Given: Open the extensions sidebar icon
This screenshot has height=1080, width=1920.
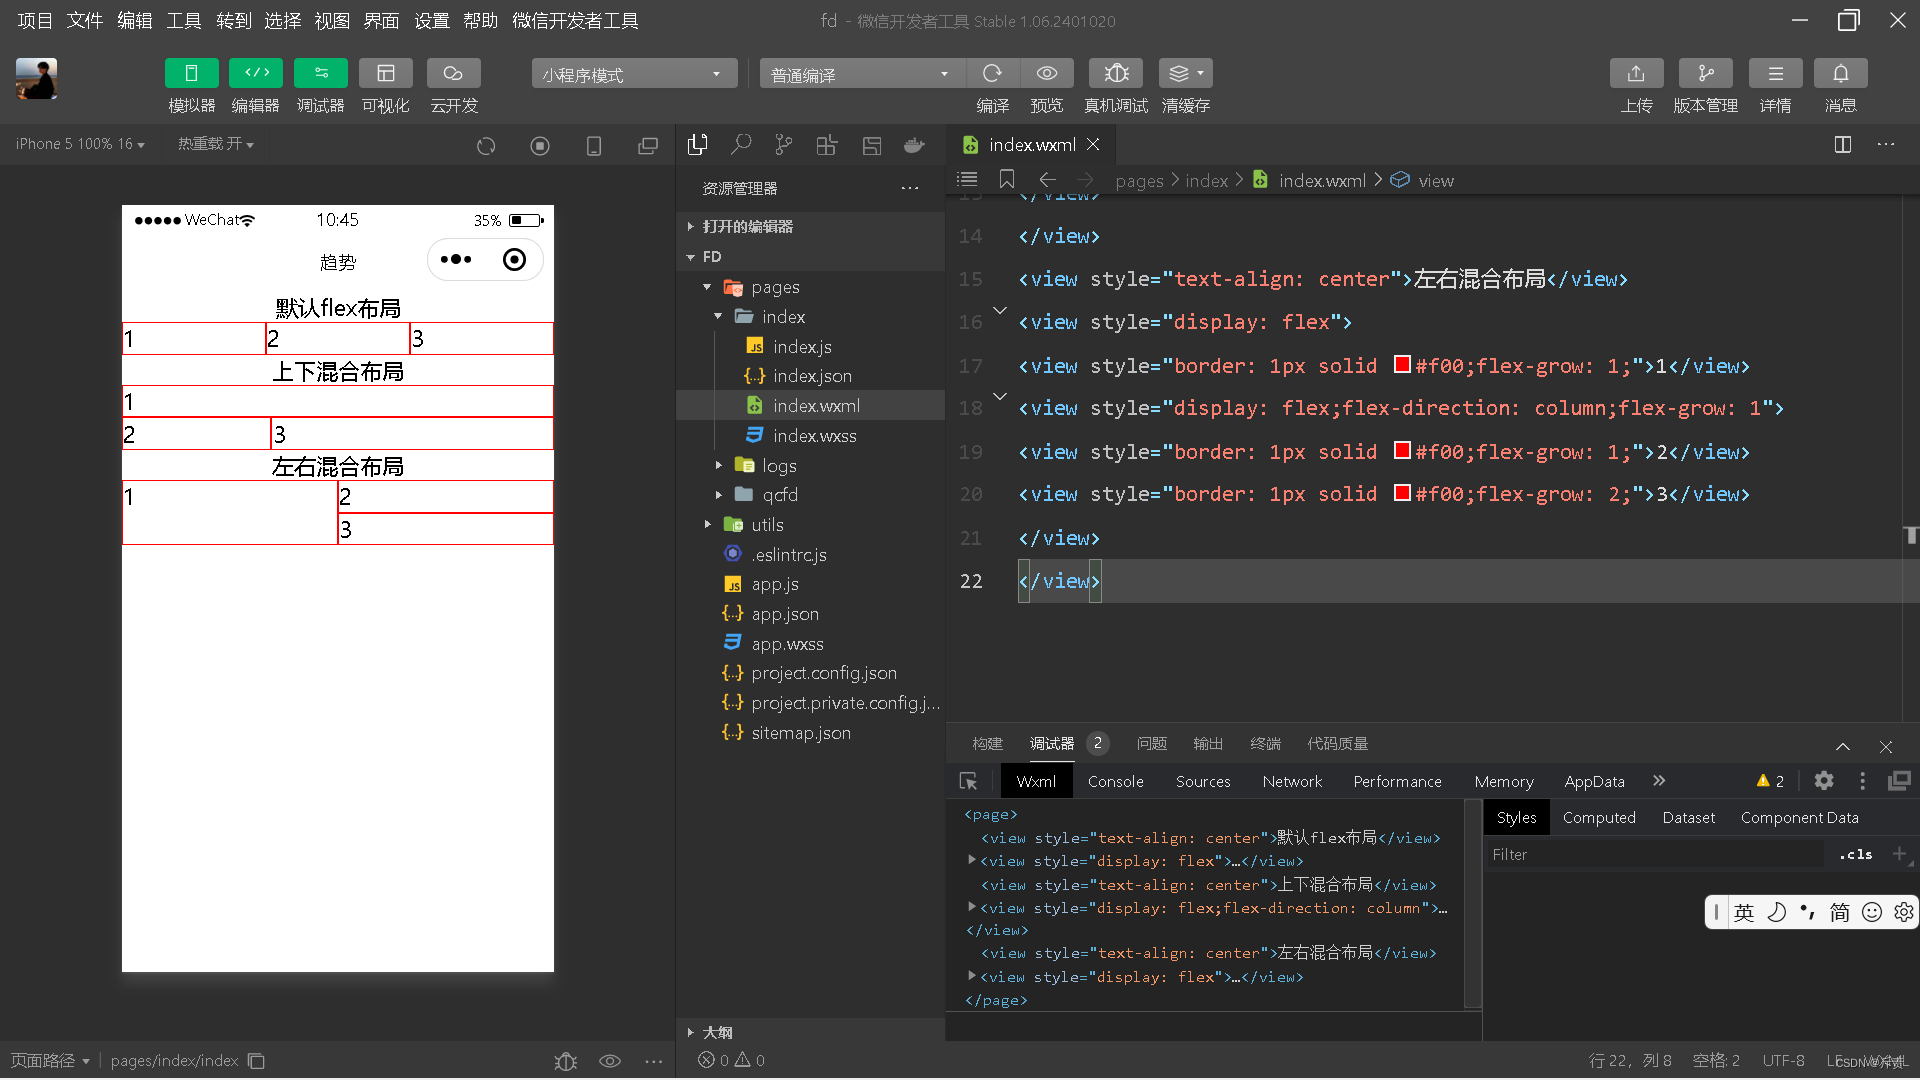Looking at the screenshot, I should click(827, 145).
